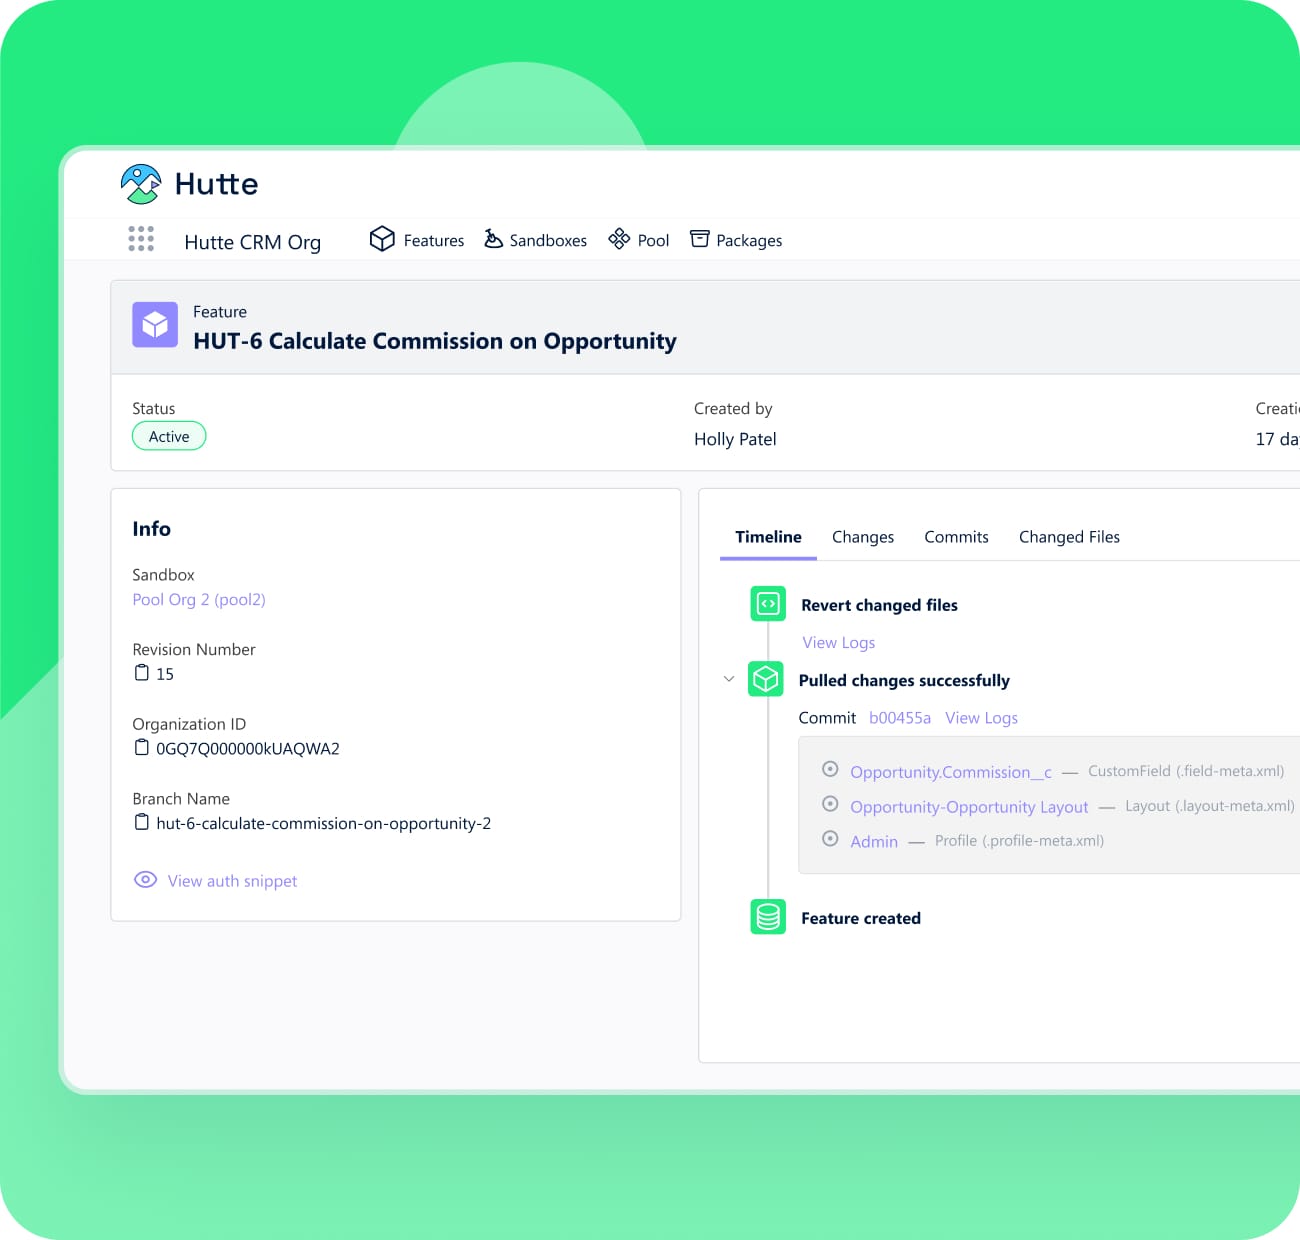
Task: Open the Sandboxes navigation item
Action: pyautogui.click(x=535, y=240)
